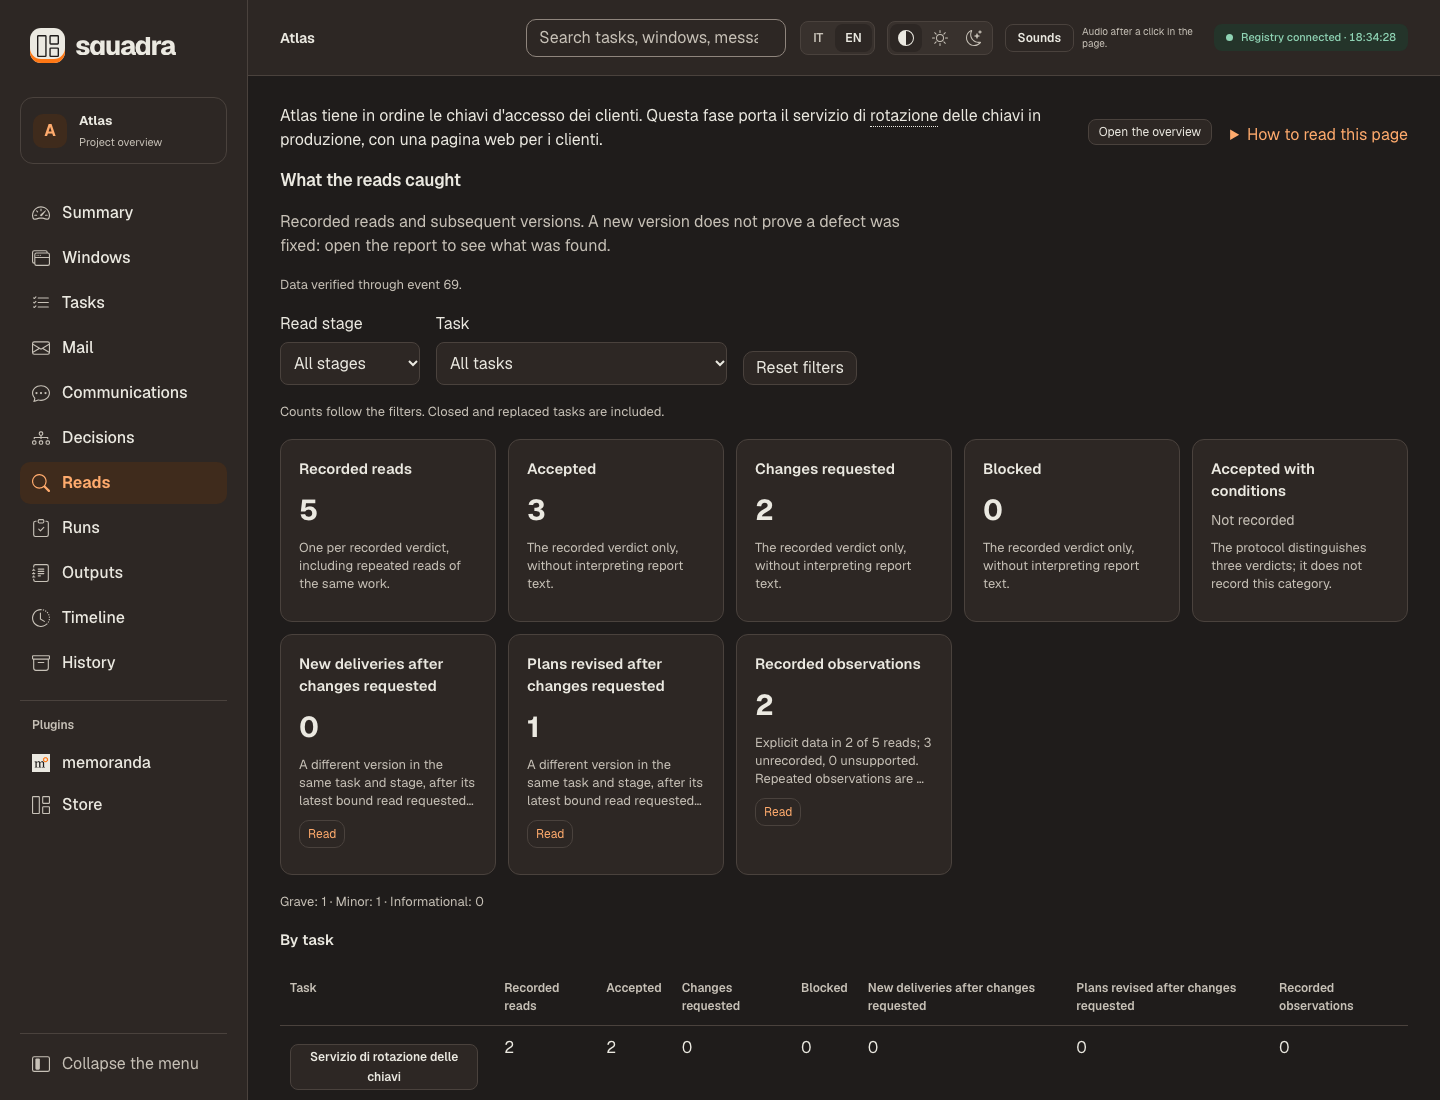Go to the Summary menu item
The height and width of the screenshot is (1100, 1440).
tap(123, 213)
